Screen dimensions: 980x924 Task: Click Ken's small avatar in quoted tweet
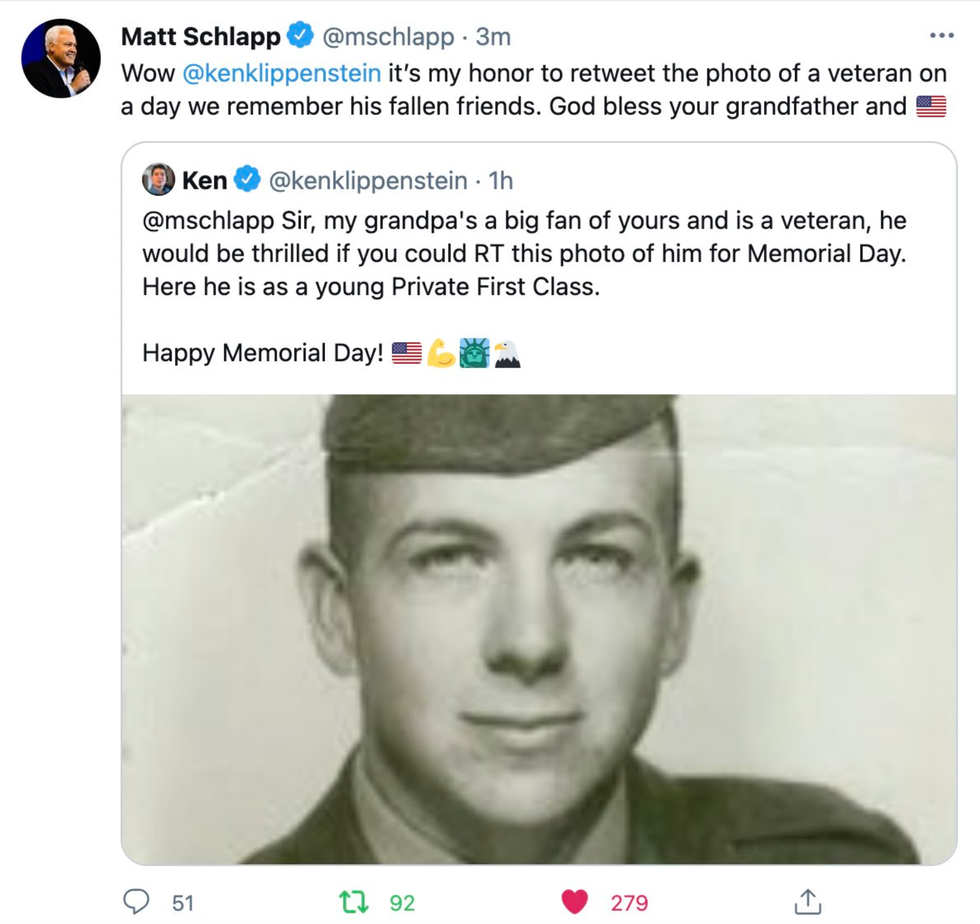pyautogui.click(x=158, y=180)
